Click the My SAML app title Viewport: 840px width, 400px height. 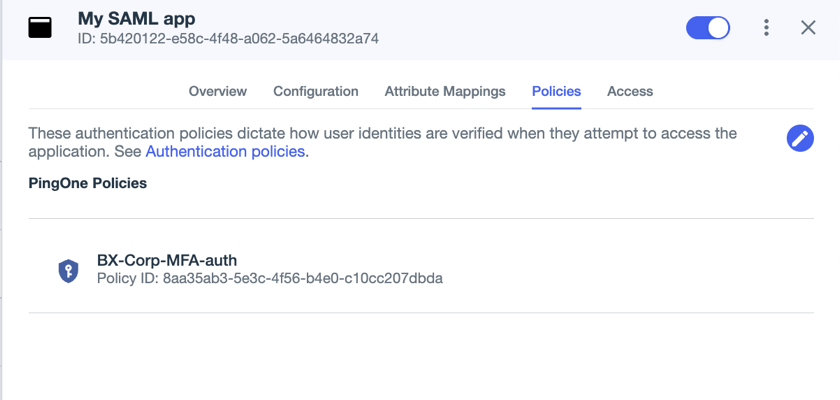(x=137, y=19)
